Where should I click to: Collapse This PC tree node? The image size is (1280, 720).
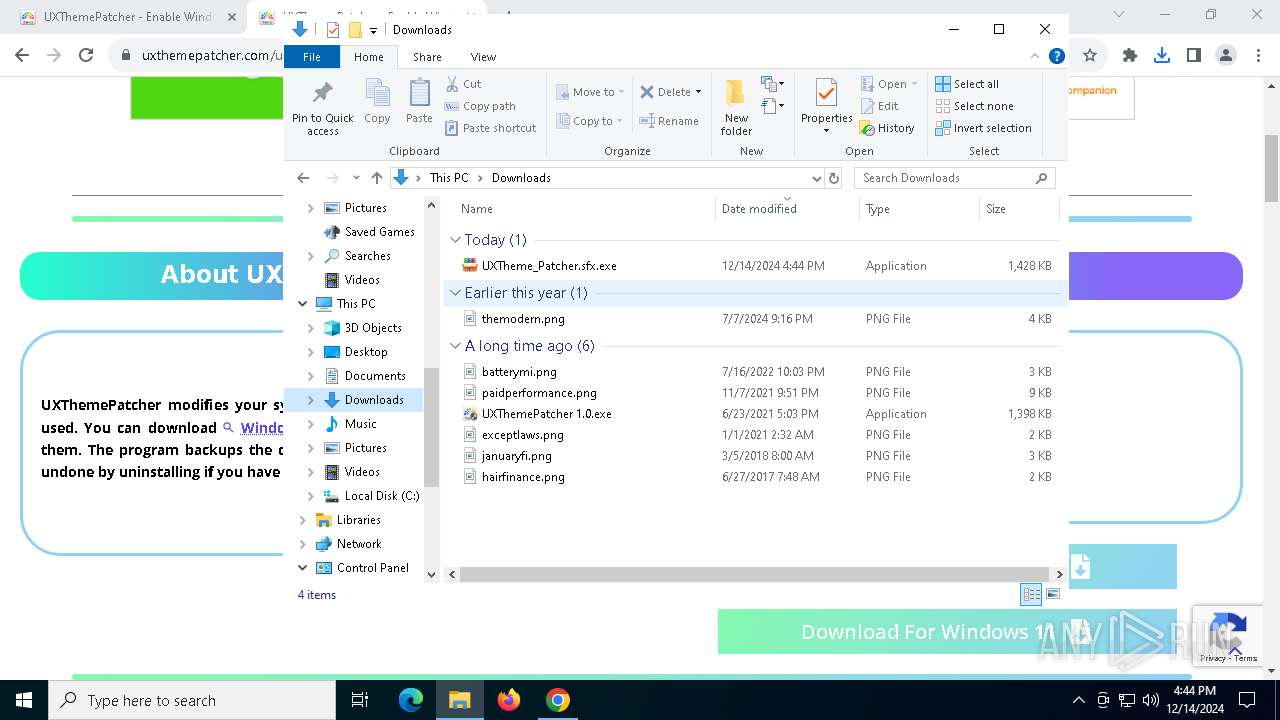click(x=303, y=304)
